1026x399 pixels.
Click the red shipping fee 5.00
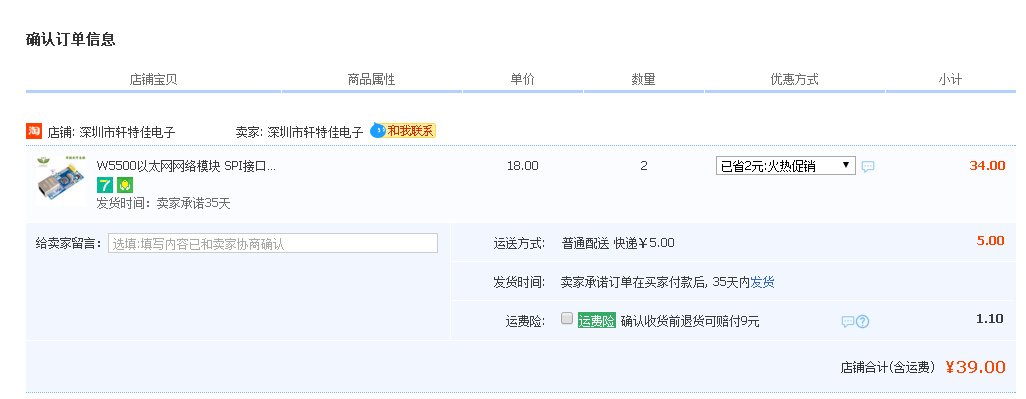[991, 241]
